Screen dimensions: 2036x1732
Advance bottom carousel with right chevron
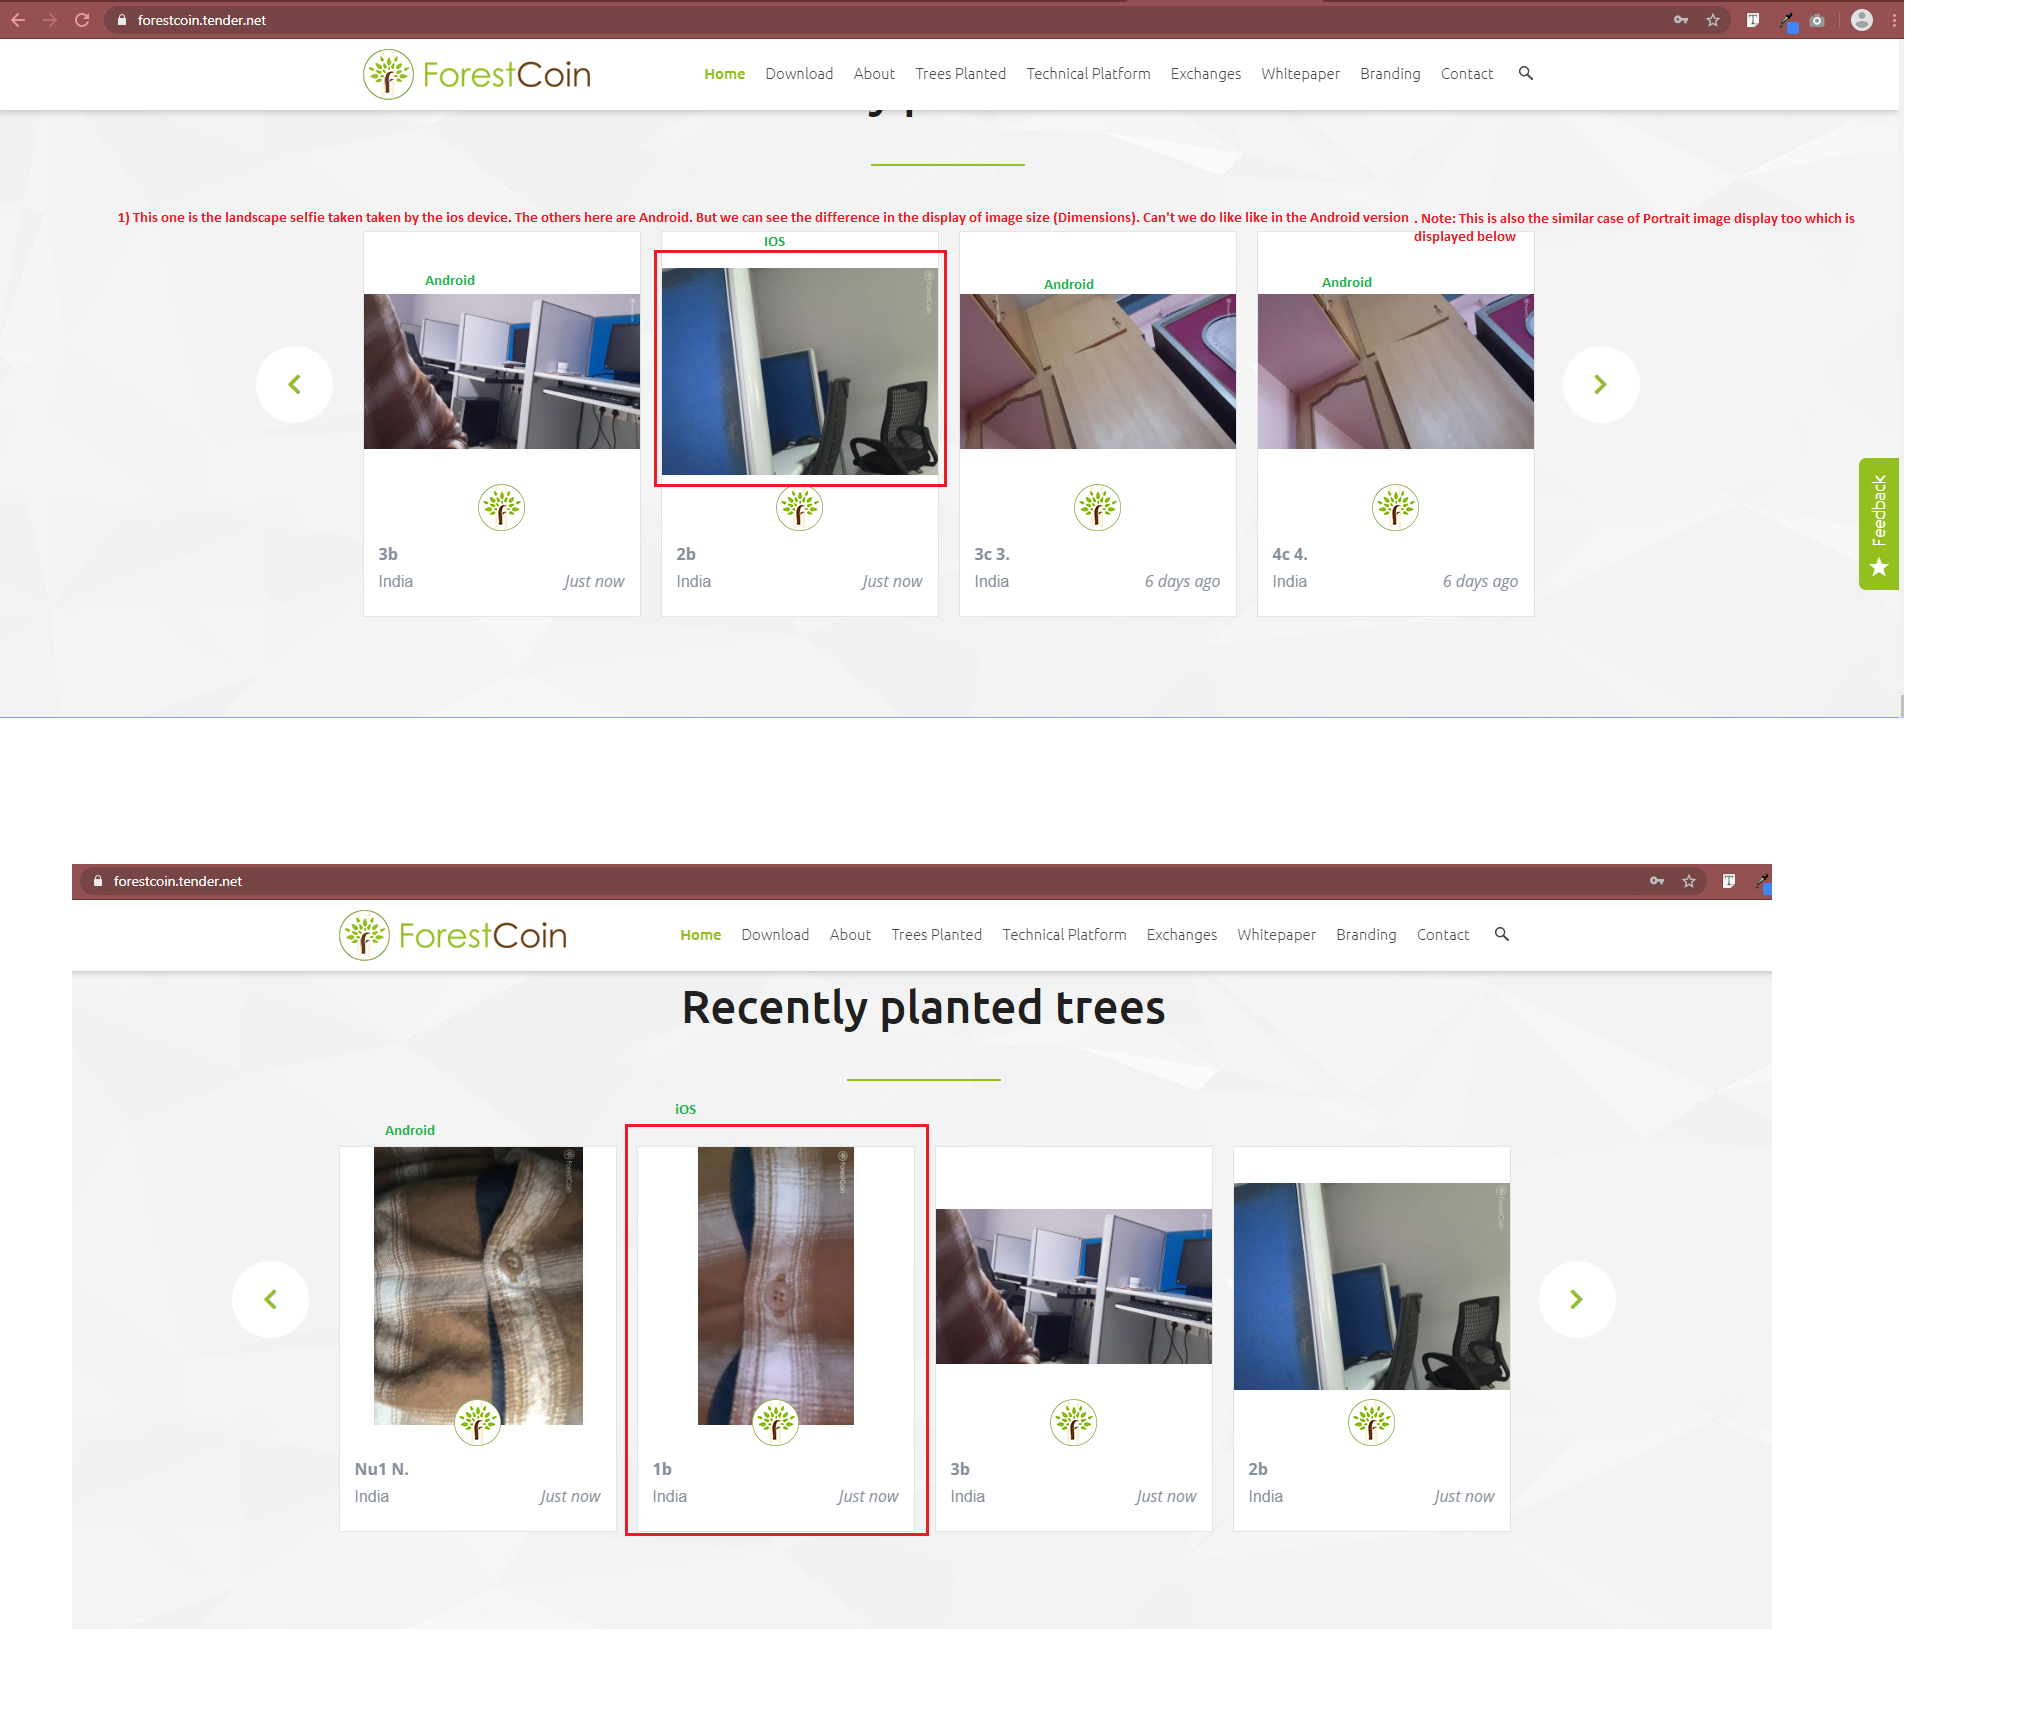tap(1576, 1299)
